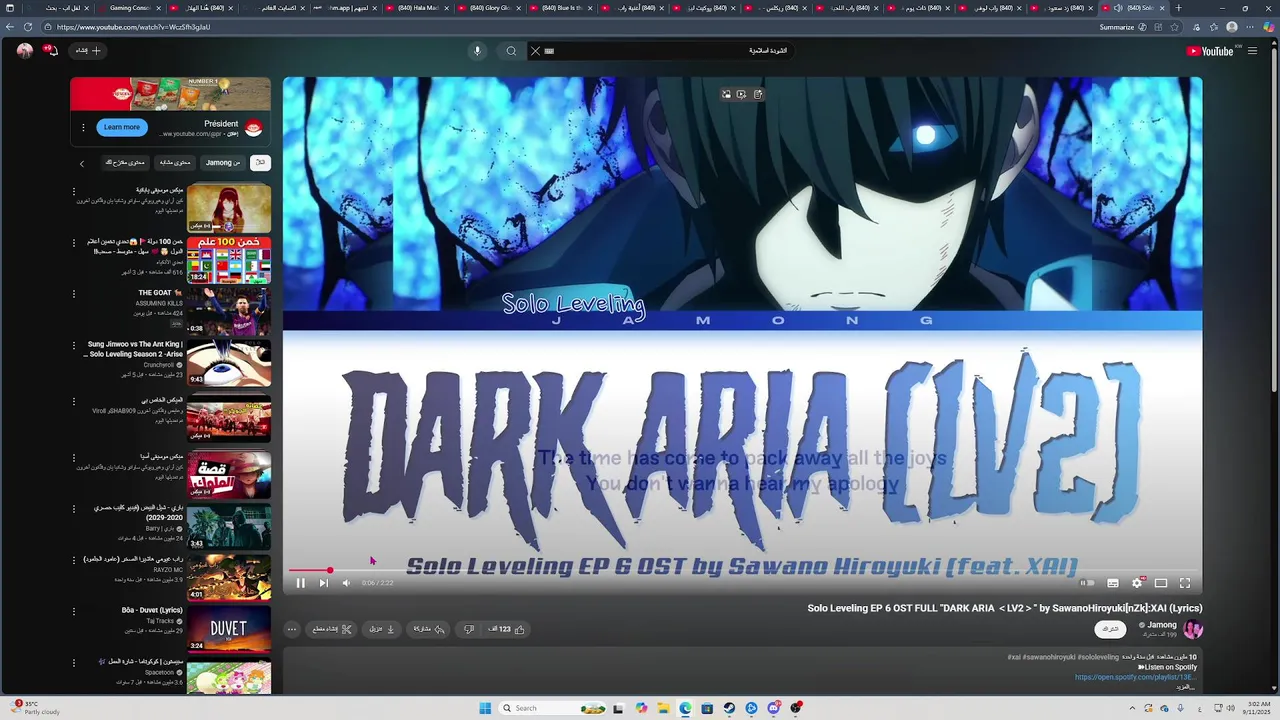Switch to the 'Glory Glory' browser tab
The width and height of the screenshot is (1280, 720).
point(490,8)
